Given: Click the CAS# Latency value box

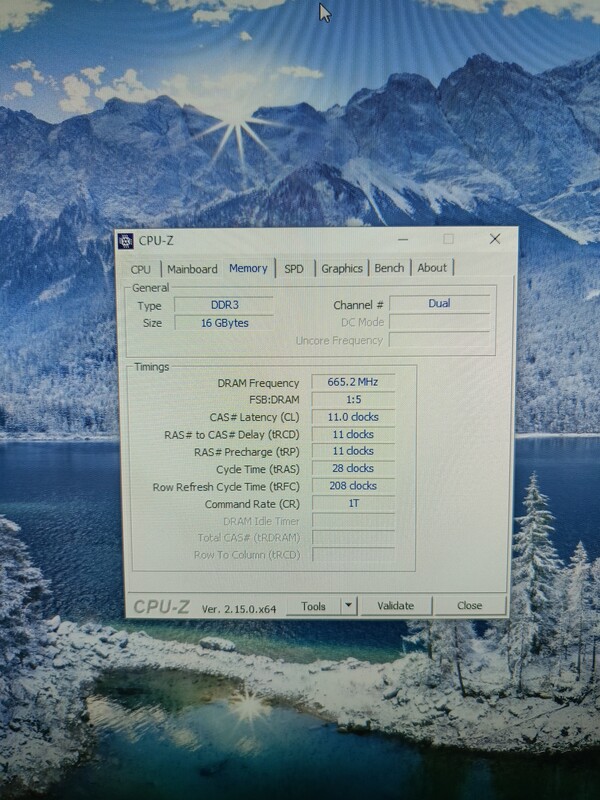Looking at the screenshot, I should (352, 417).
